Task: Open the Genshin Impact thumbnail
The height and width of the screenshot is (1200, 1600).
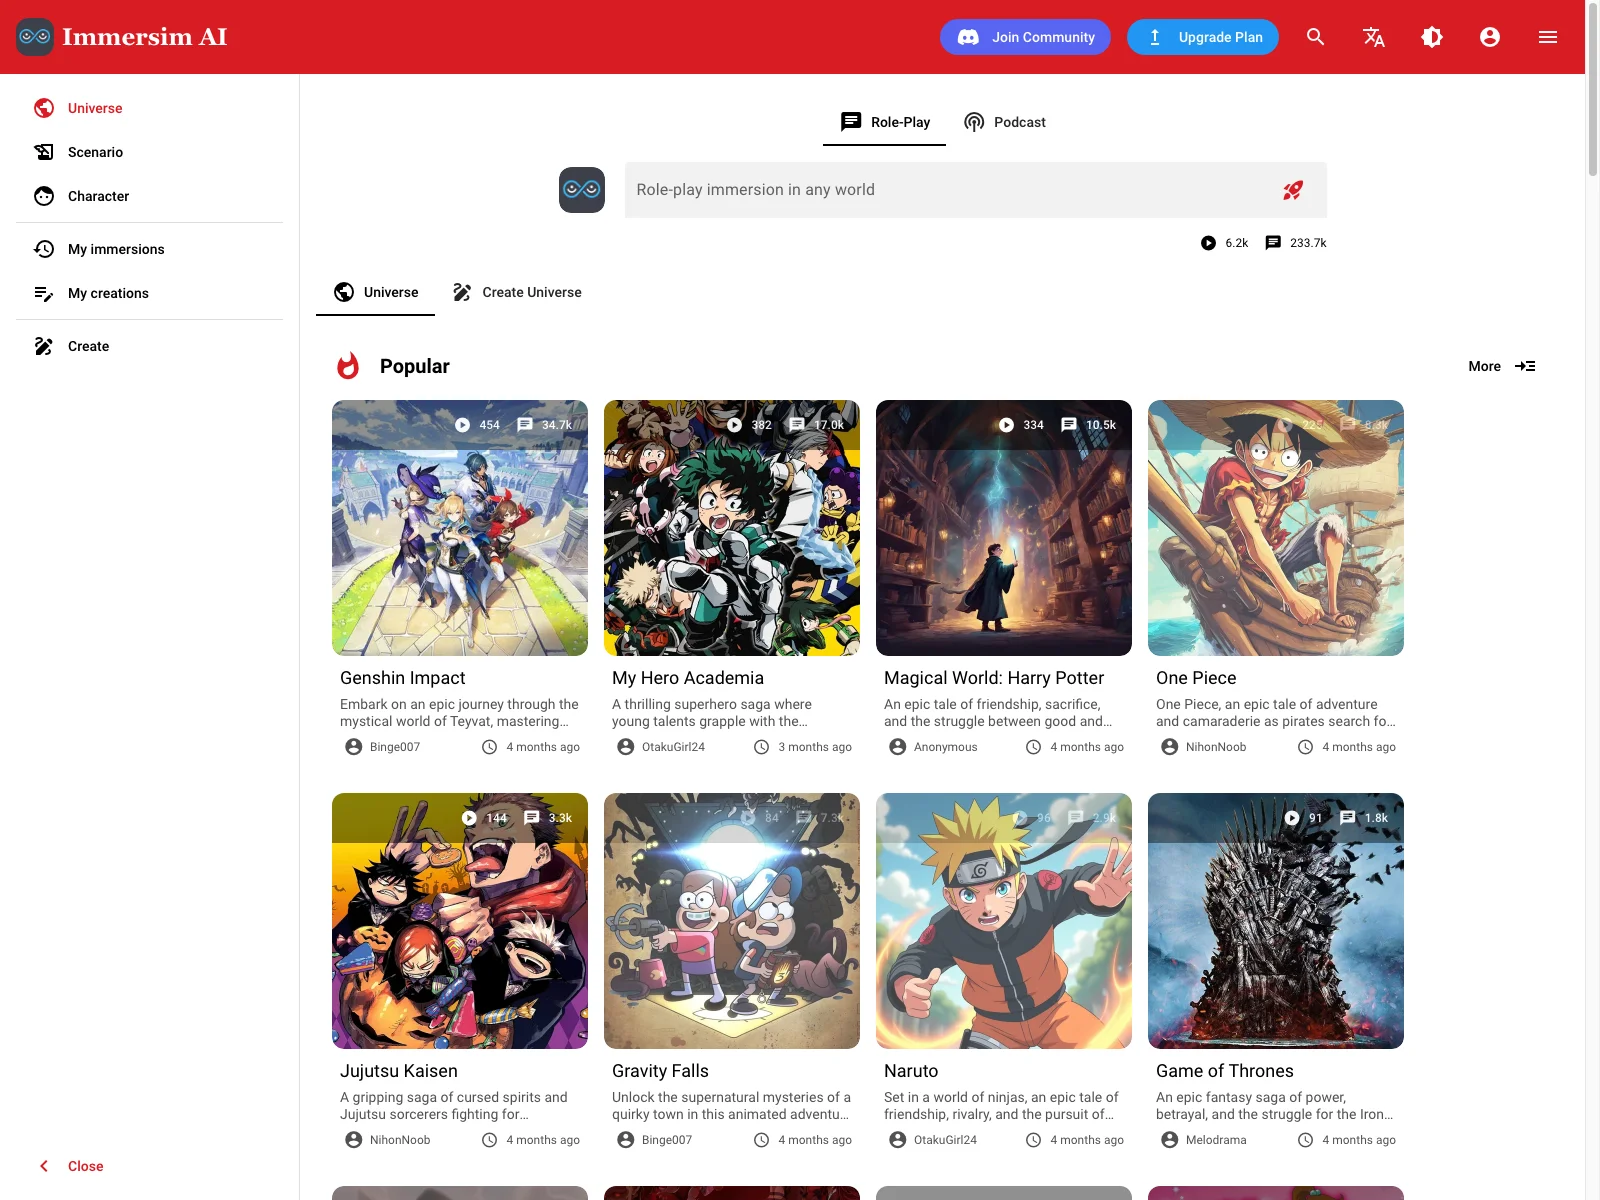Action: point(460,528)
